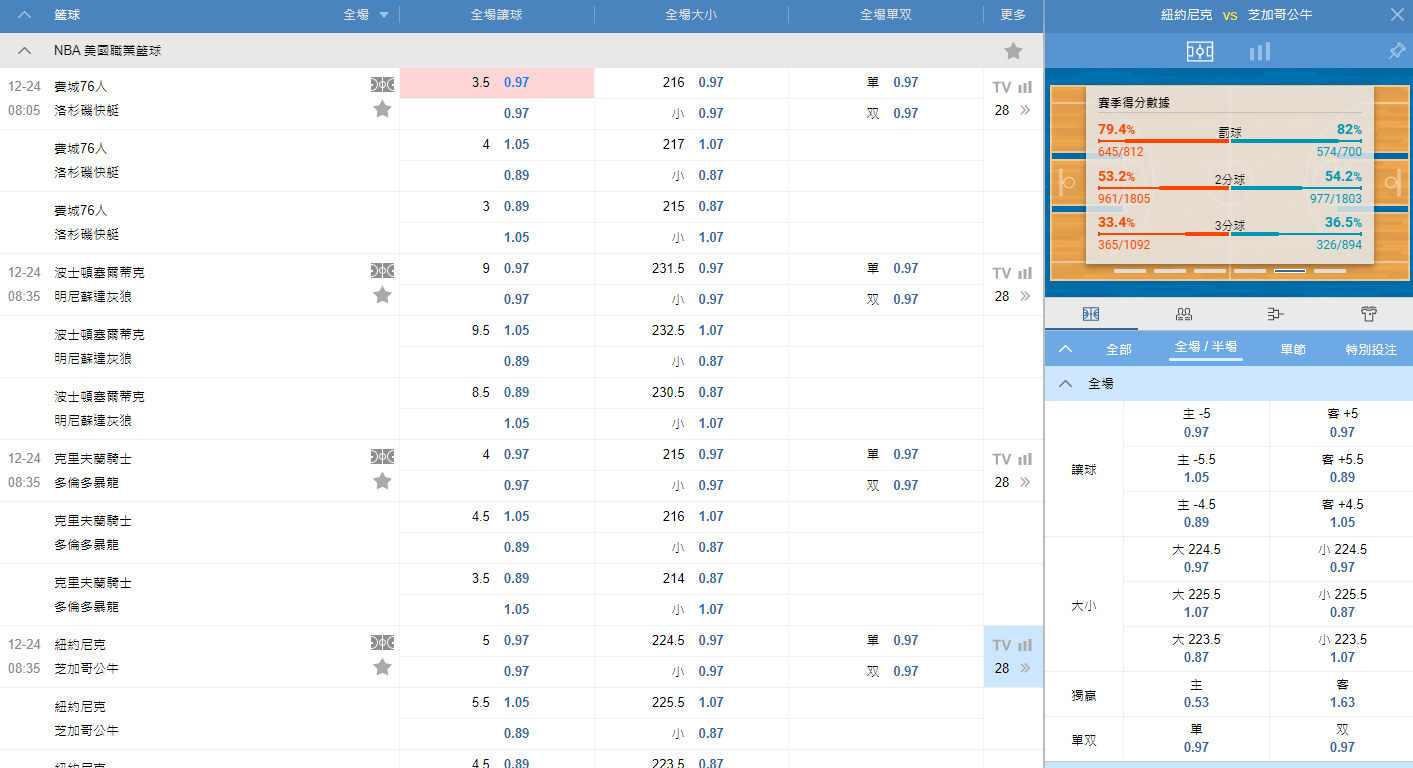Open the 全場 market type dropdown

pyautogui.click(x=366, y=15)
